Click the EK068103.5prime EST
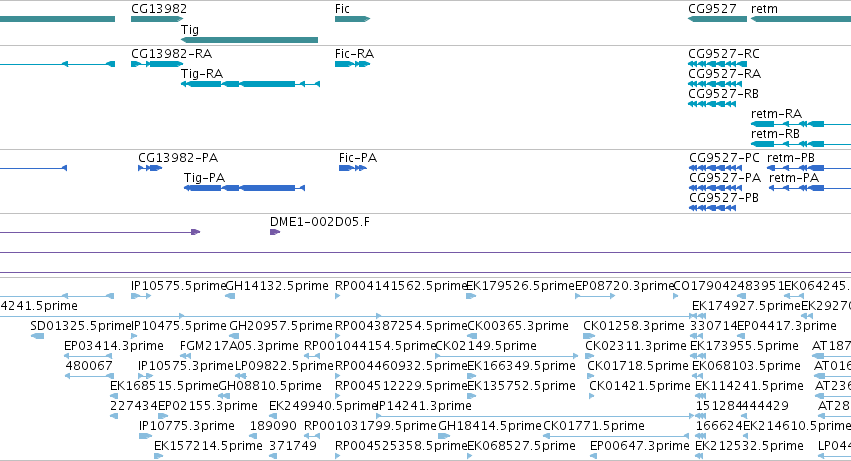 (x=698, y=376)
